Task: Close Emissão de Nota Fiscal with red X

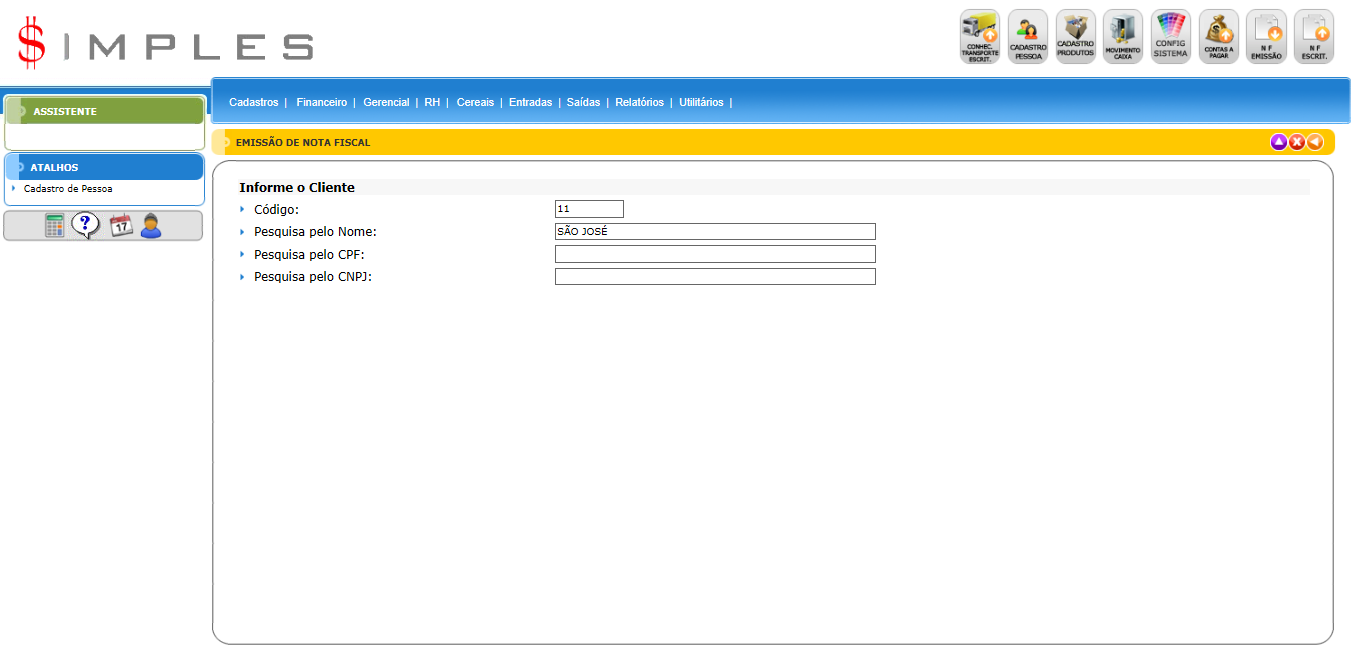Action: tap(1296, 142)
